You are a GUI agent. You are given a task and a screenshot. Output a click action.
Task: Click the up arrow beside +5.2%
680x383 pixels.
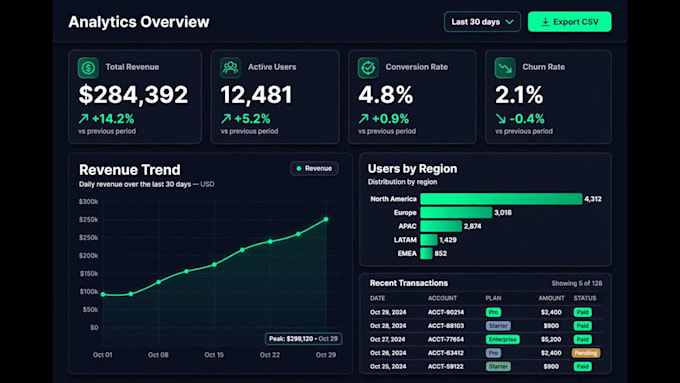pyautogui.click(x=226, y=118)
